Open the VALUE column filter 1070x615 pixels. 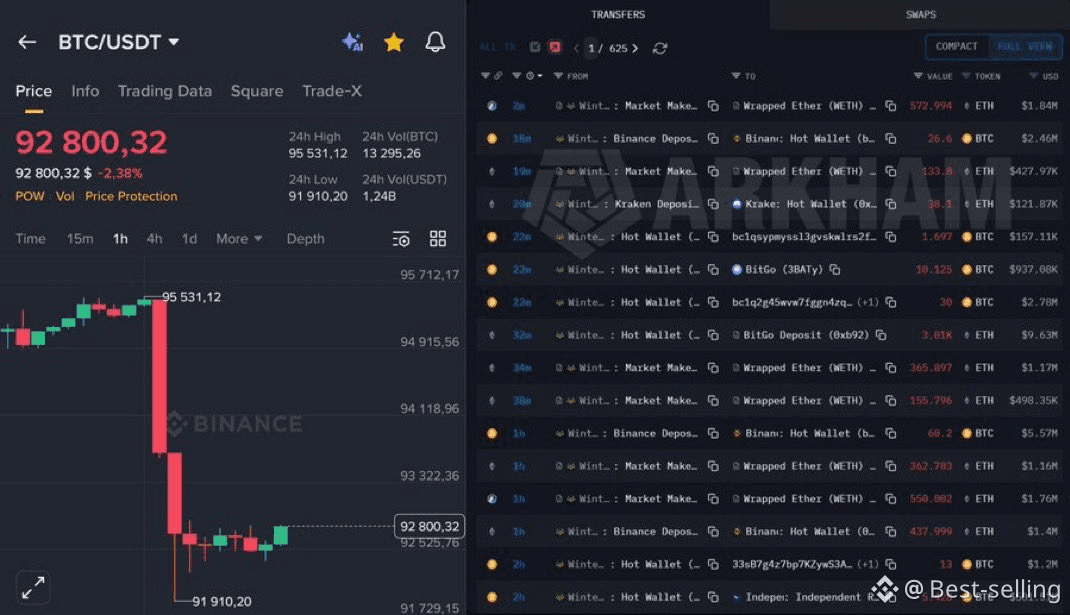click(x=918, y=76)
